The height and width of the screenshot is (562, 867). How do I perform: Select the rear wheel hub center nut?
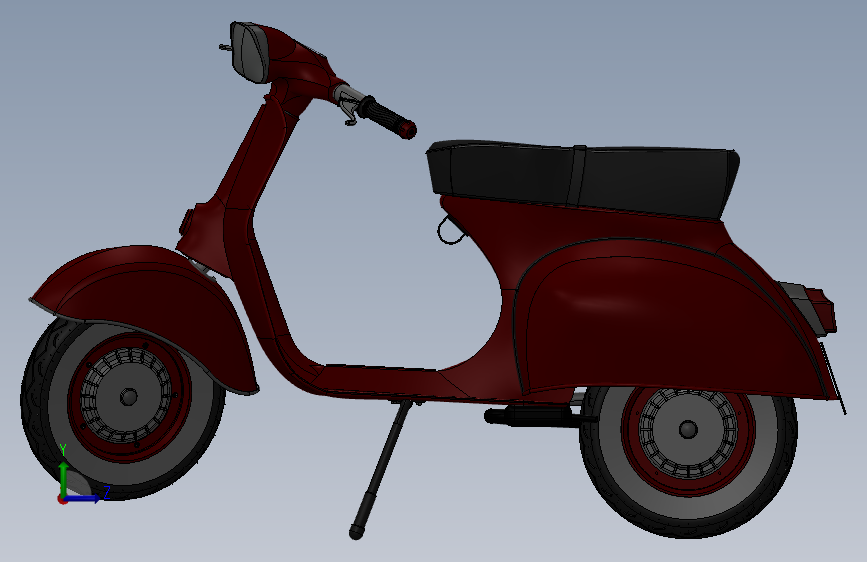click(688, 429)
